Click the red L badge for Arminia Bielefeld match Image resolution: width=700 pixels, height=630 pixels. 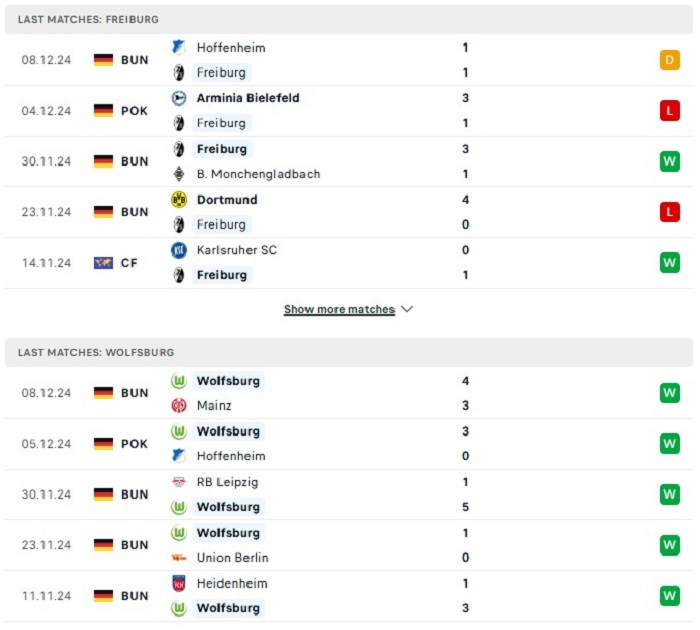(669, 111)
